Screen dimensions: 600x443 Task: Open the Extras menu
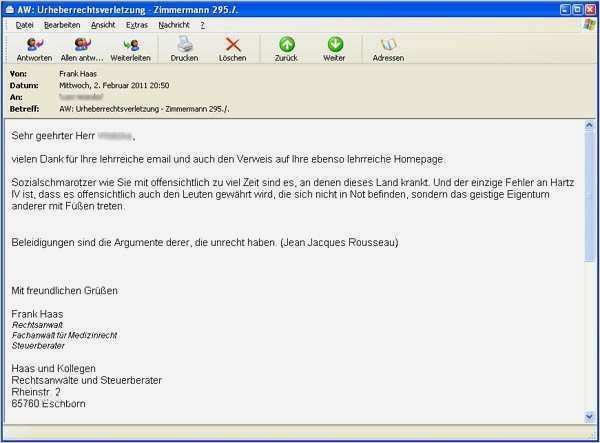(x=137, y=25)
